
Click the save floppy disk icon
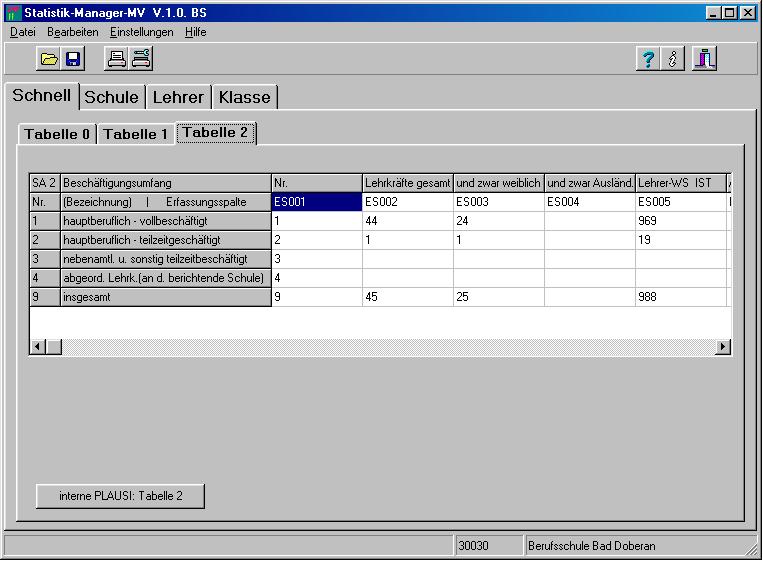tap(73, 59)
